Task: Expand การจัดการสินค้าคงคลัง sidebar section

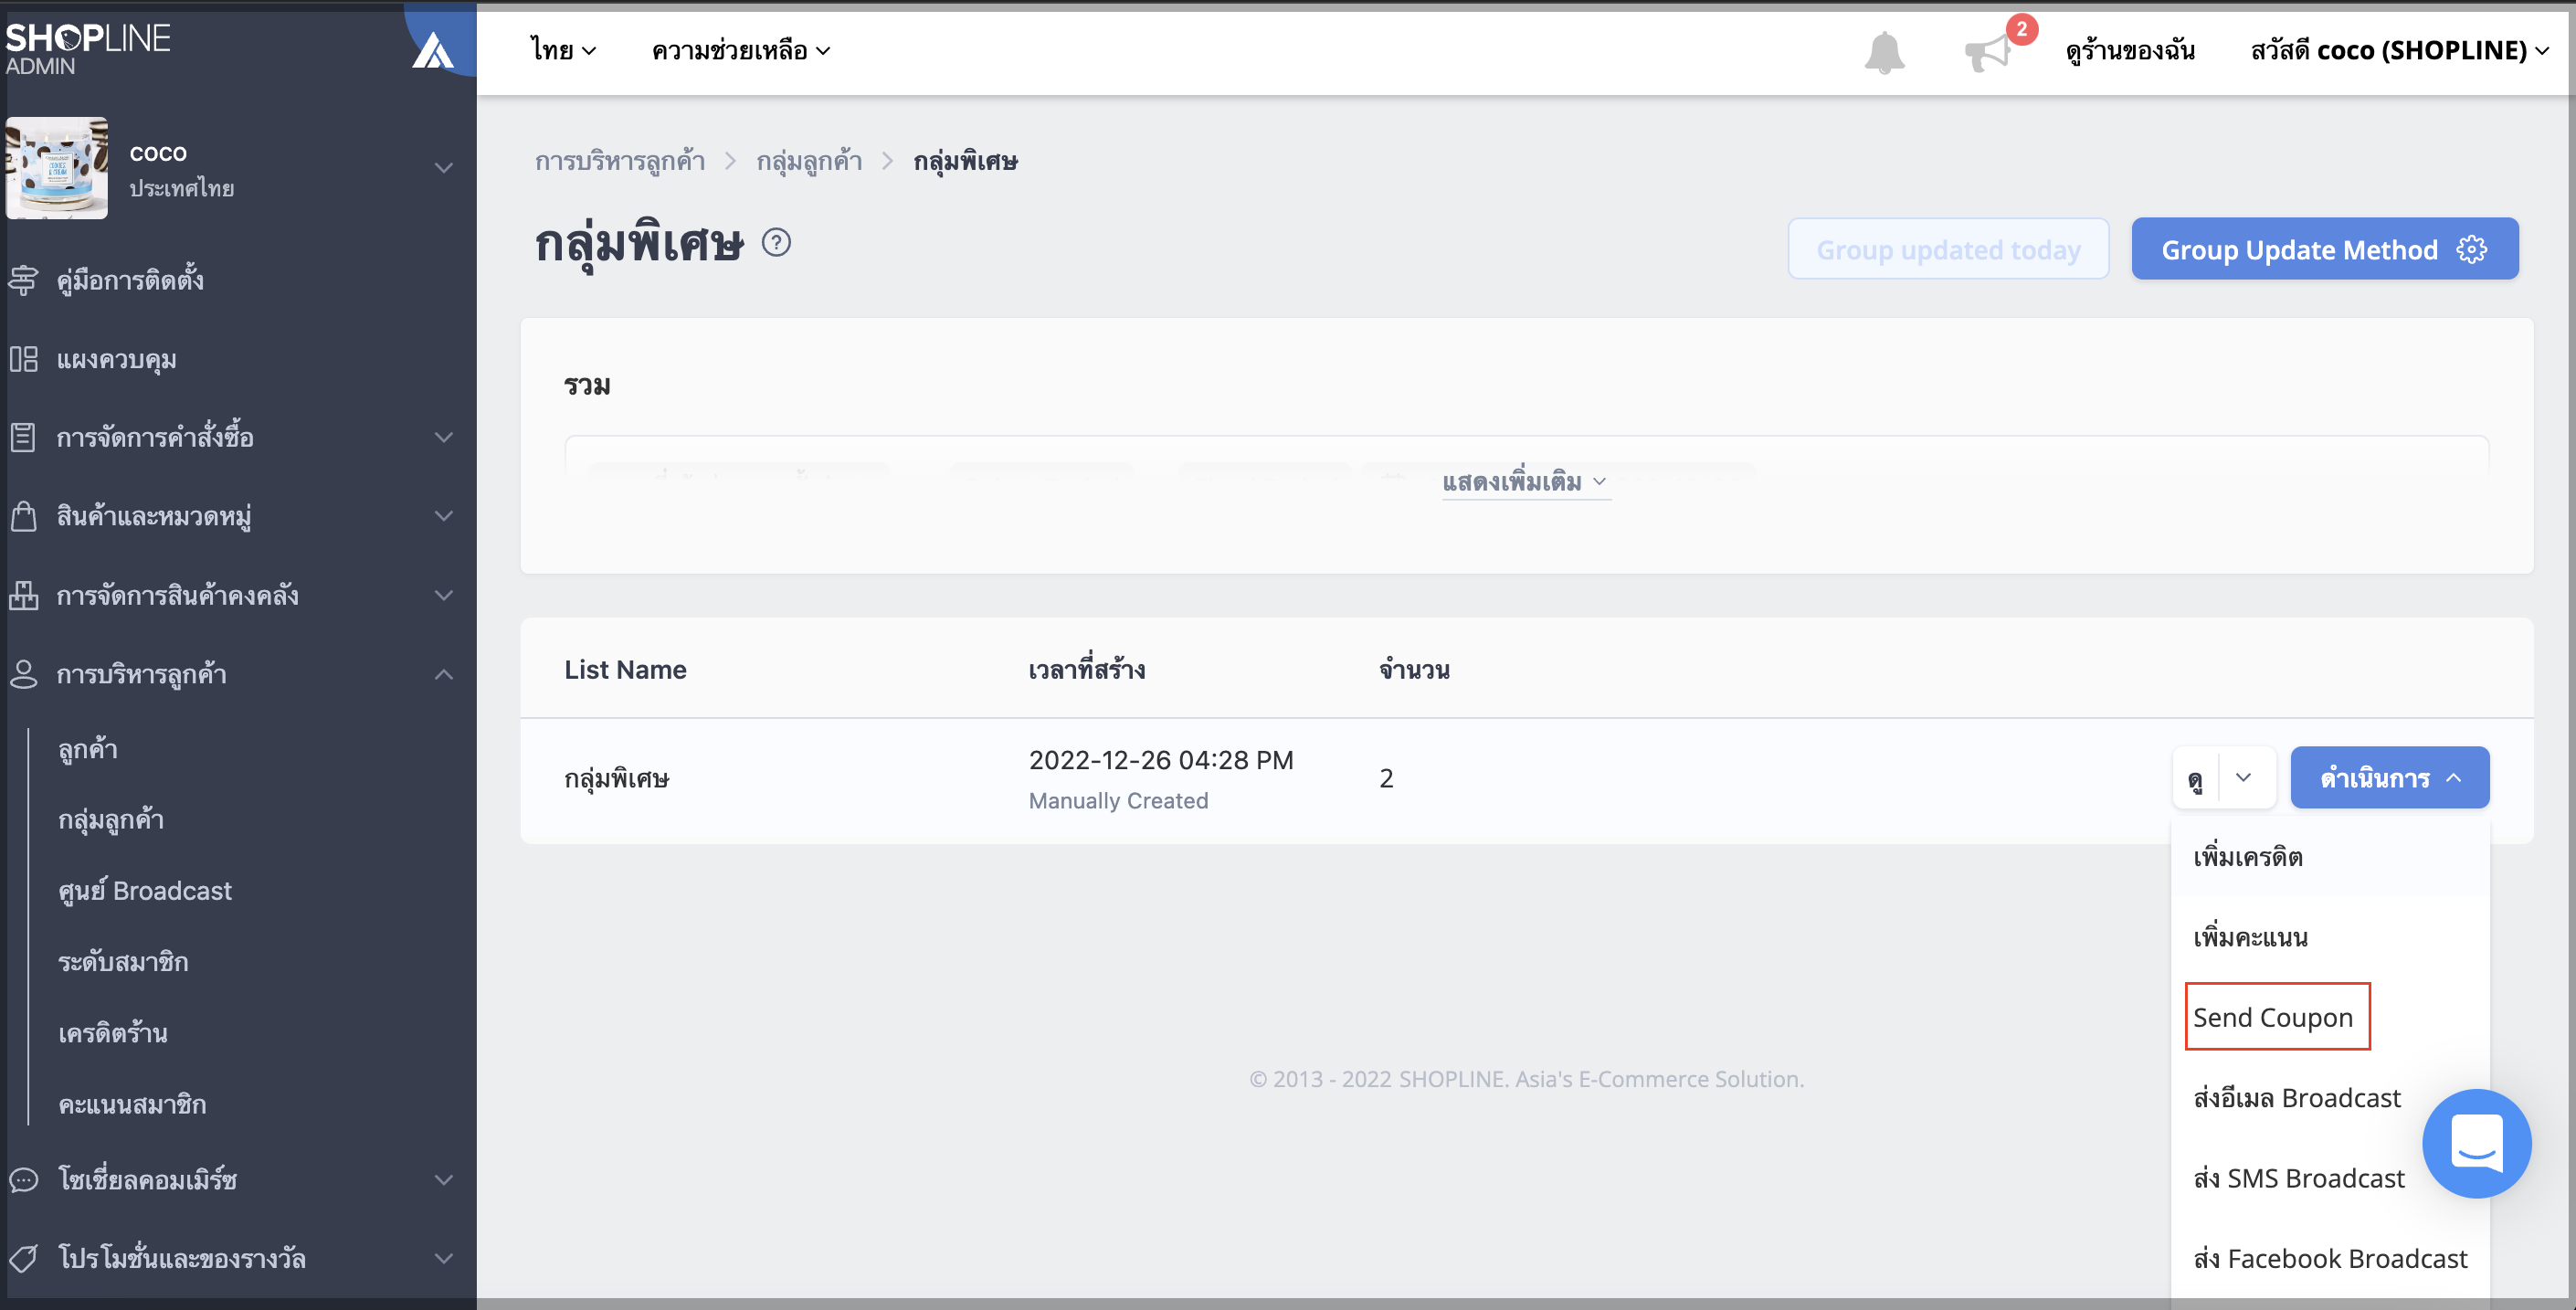Action: pyautogui.click(x=444, y=595)
